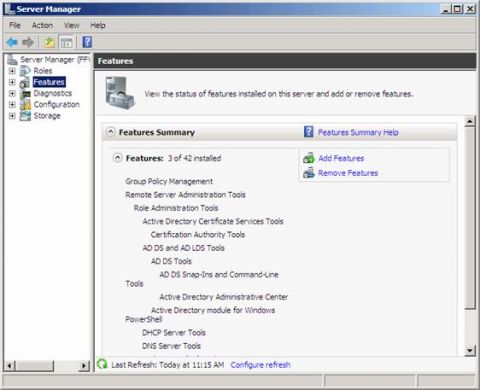Select Roles in the console tree

pyautogui.click(x=43, y=71)
